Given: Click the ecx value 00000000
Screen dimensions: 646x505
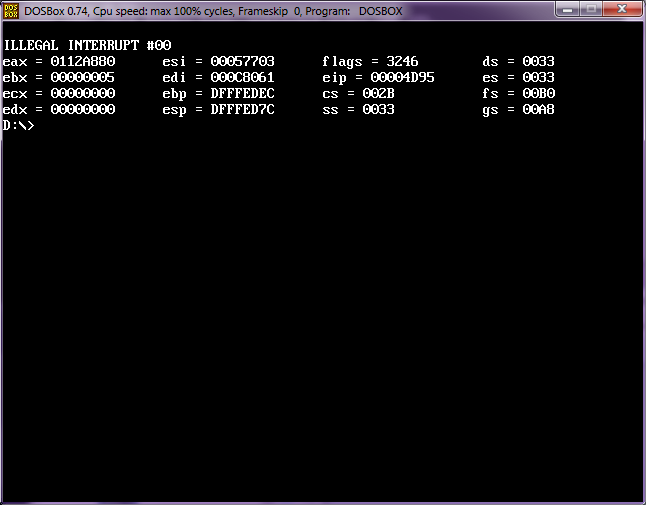Looking at the screenshot, I should click(83, 94).
